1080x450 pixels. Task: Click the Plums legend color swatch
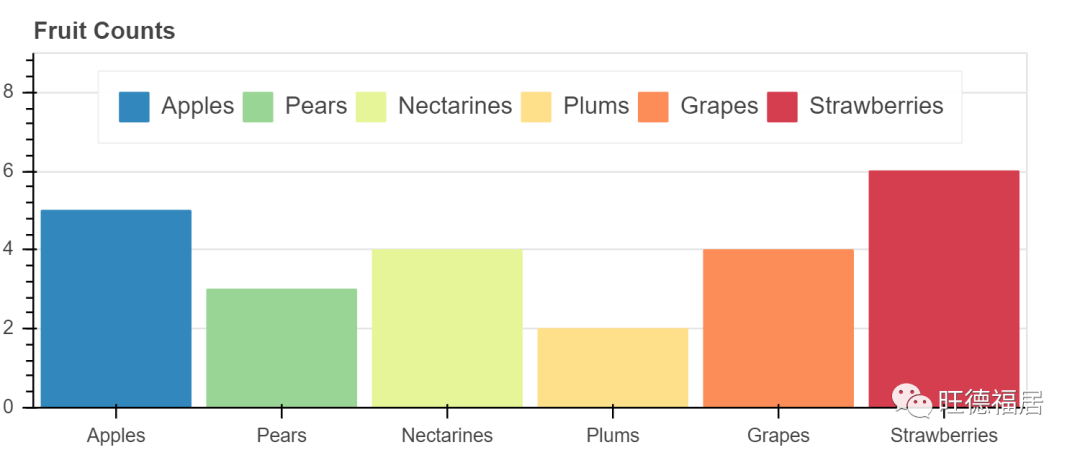(x=536, y=107)
